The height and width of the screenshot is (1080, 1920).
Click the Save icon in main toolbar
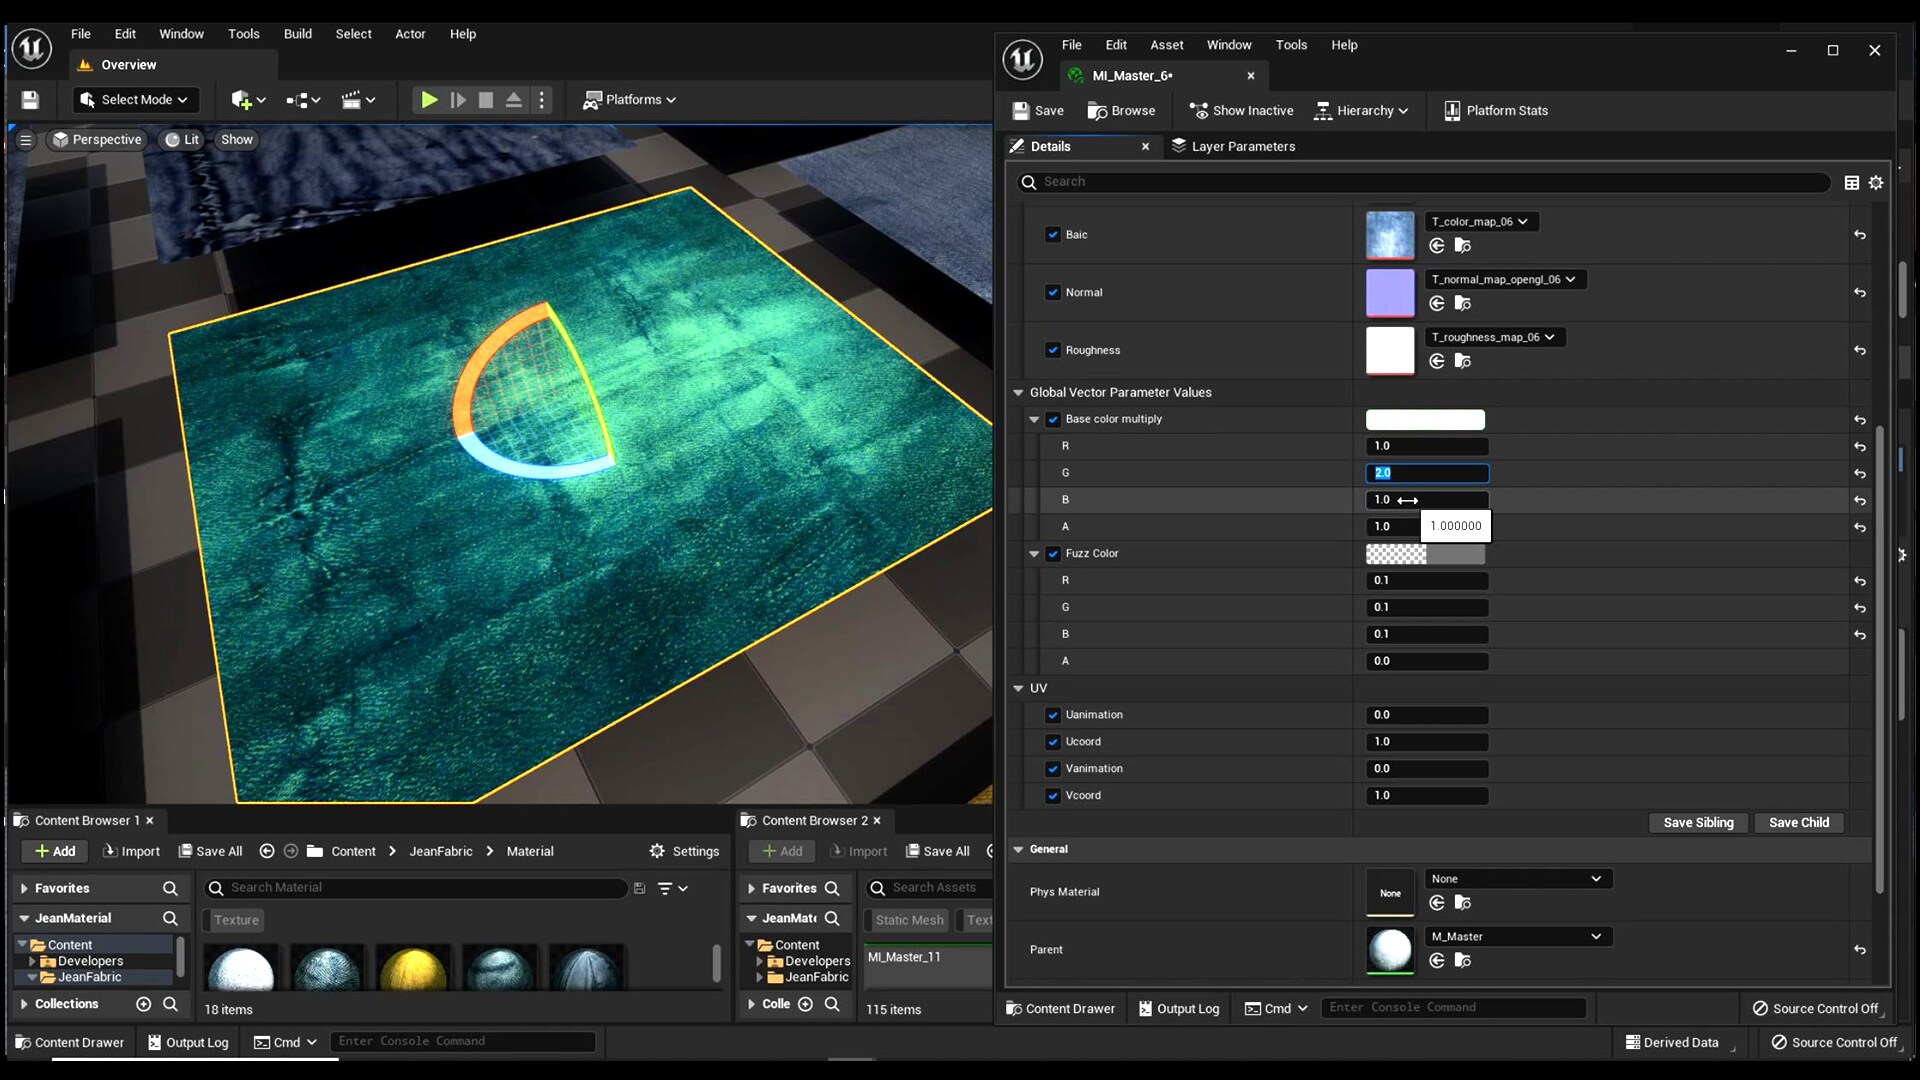(x=30, y=100)
